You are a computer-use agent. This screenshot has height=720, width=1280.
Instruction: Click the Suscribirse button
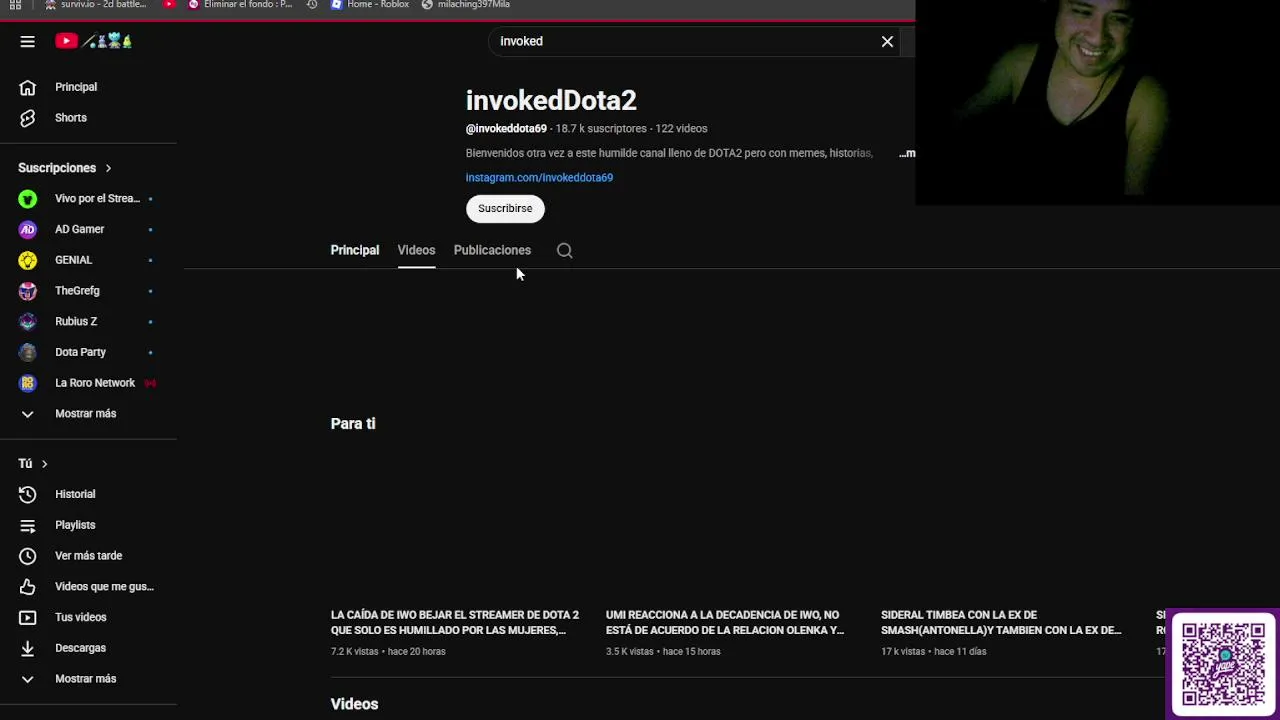click(x=505, y=208)
